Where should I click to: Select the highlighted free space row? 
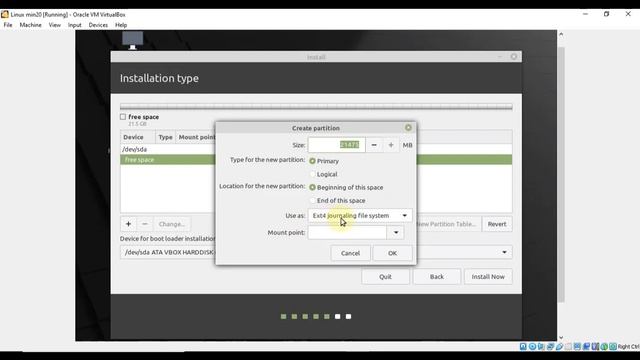167,160
